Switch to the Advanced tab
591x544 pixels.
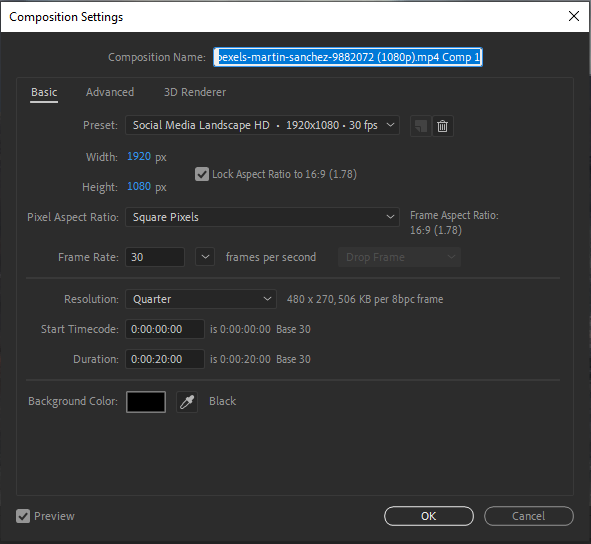click(x=110, y=92)
